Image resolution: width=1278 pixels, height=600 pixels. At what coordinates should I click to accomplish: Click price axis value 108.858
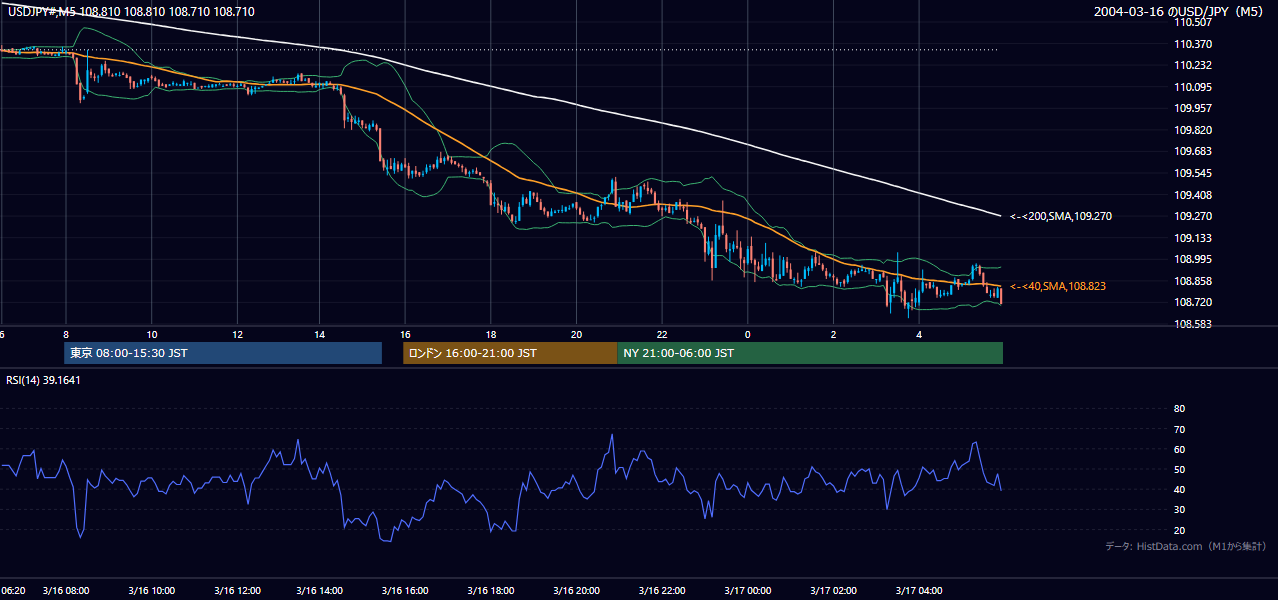pyautogui.click(x=1192, y=281)
